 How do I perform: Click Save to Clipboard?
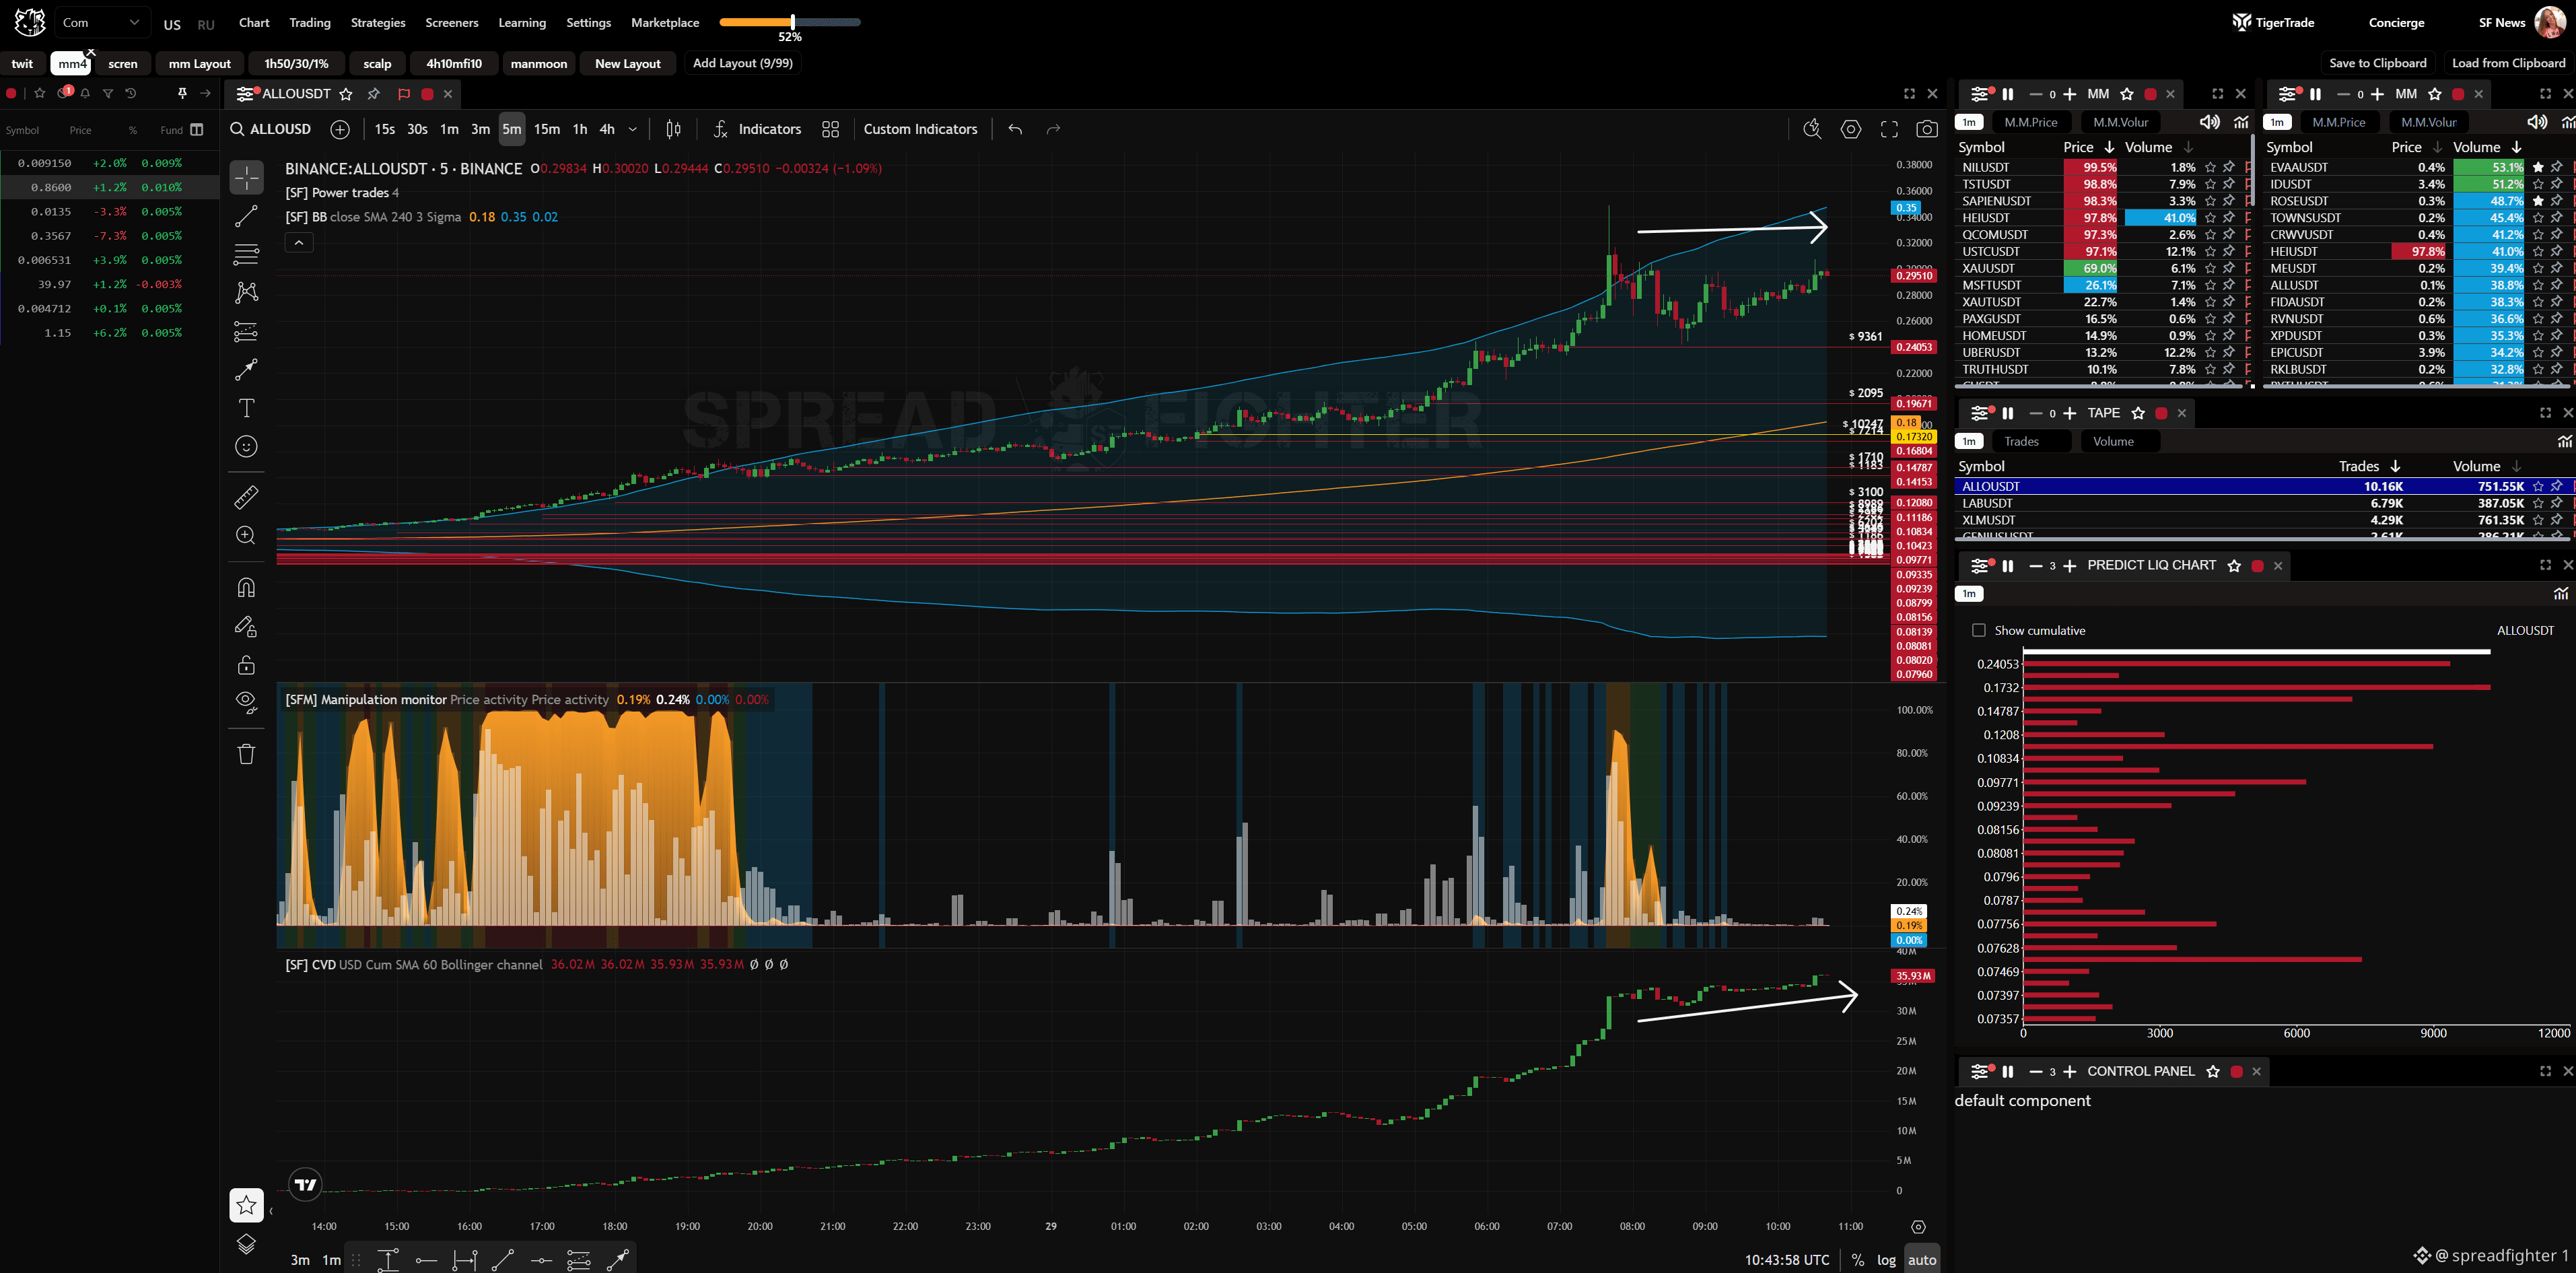tap(2378, 63)
